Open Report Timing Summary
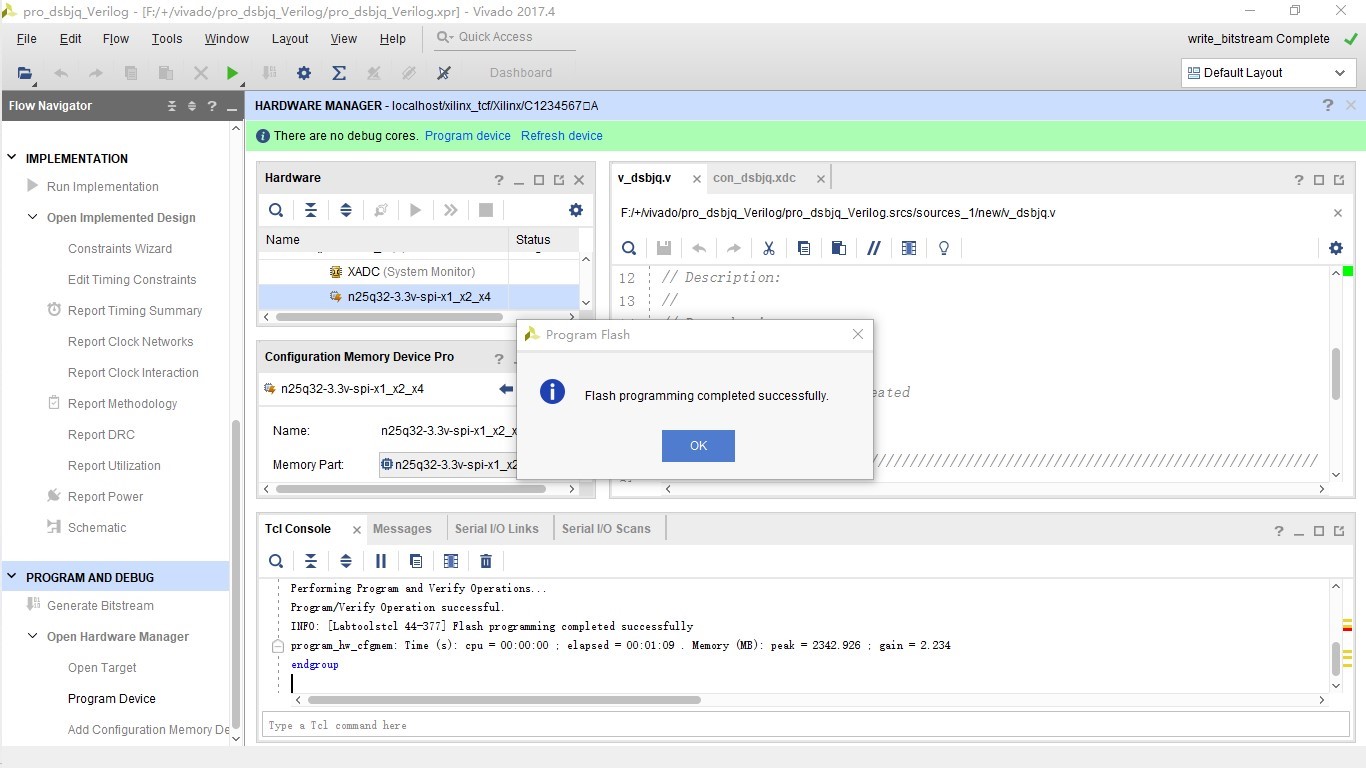1366x768 pixels. [135, 311]
